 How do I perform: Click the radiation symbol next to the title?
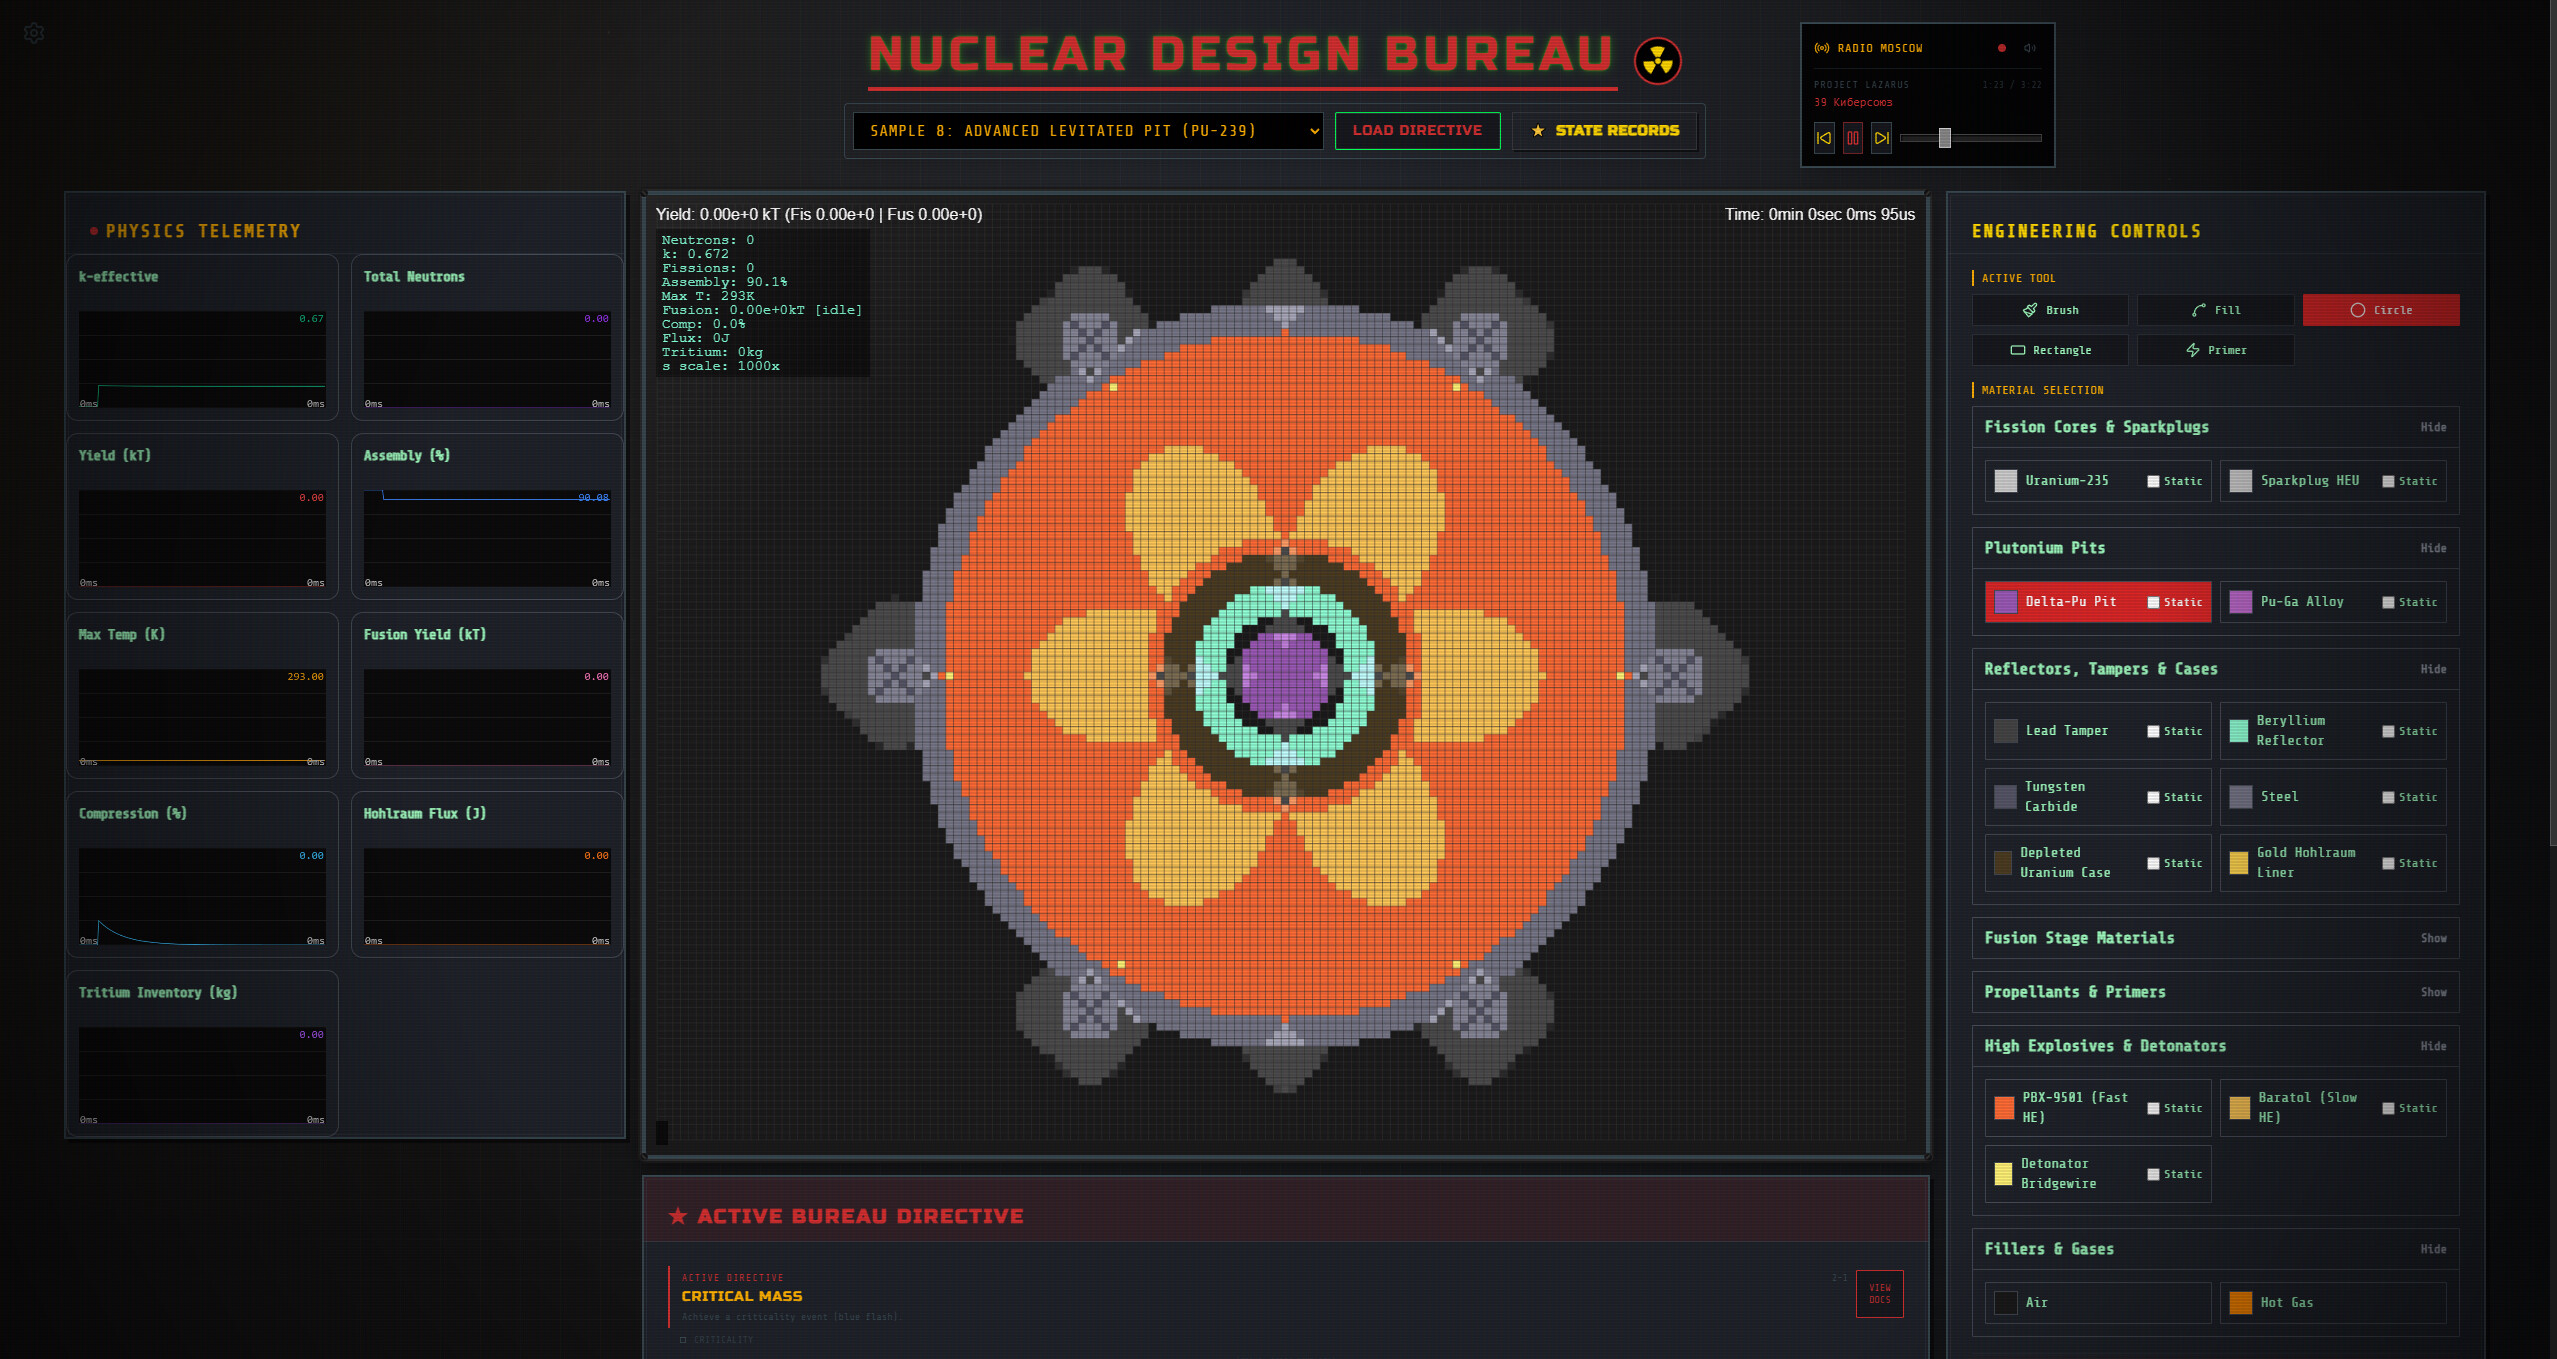(x=1657, y=60)
